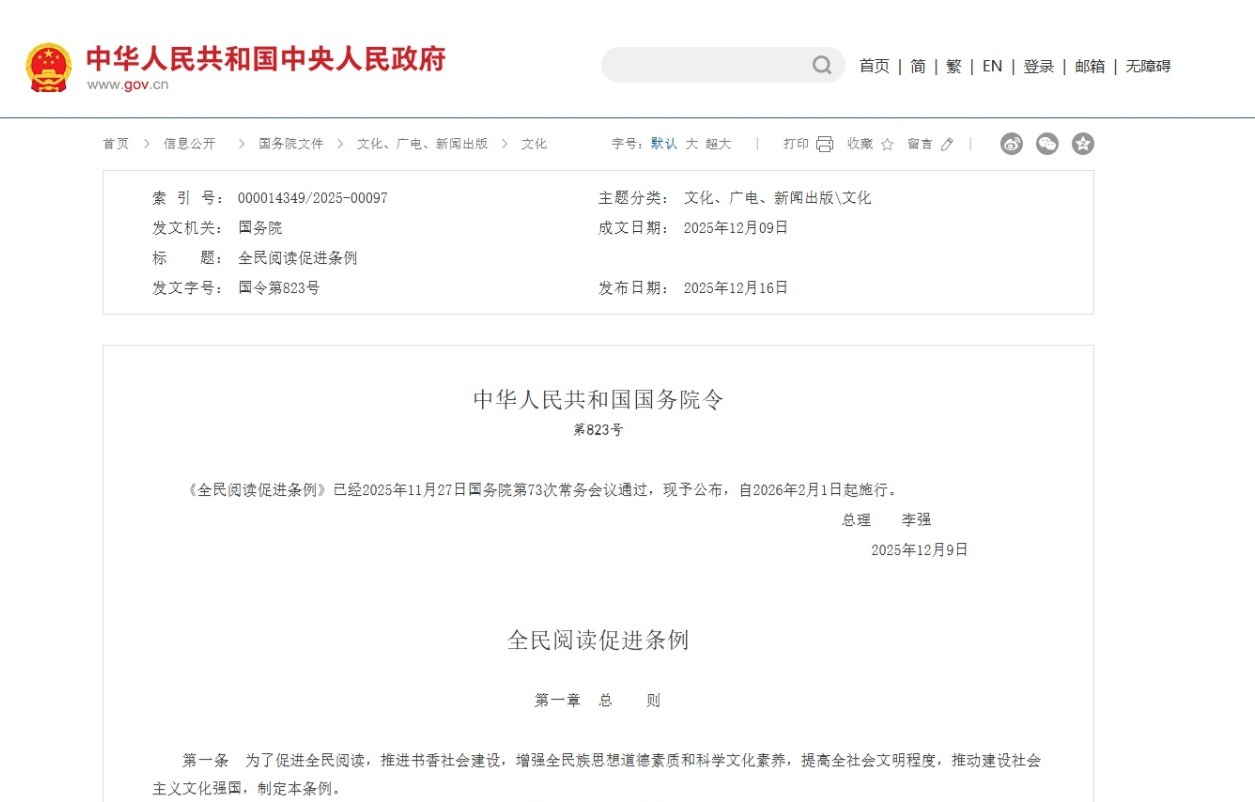Open the 登录 login link
The width and height of the screenshot is (1255, 802).
tap(1038, 66)
